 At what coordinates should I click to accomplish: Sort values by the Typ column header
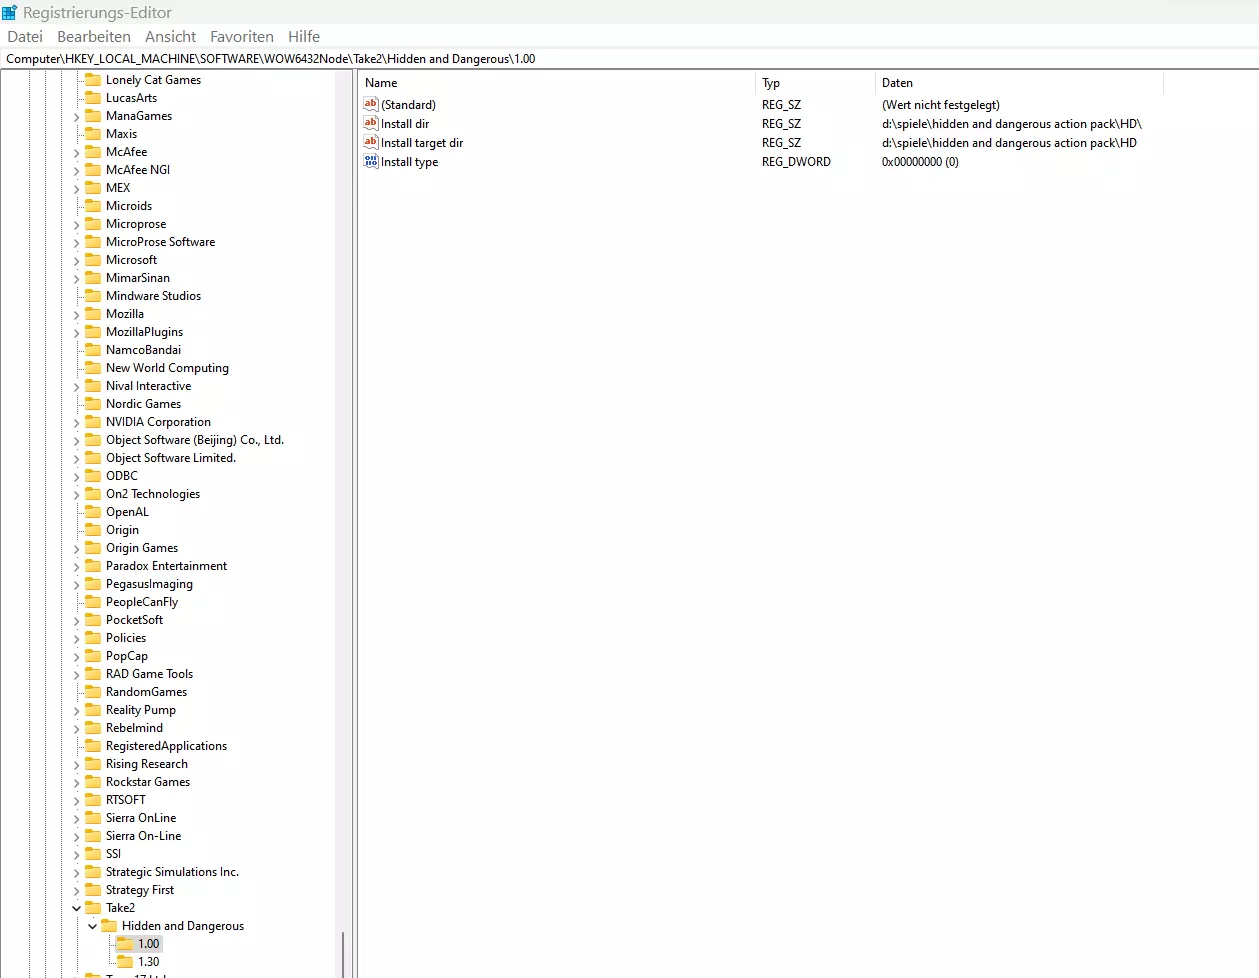815,83
